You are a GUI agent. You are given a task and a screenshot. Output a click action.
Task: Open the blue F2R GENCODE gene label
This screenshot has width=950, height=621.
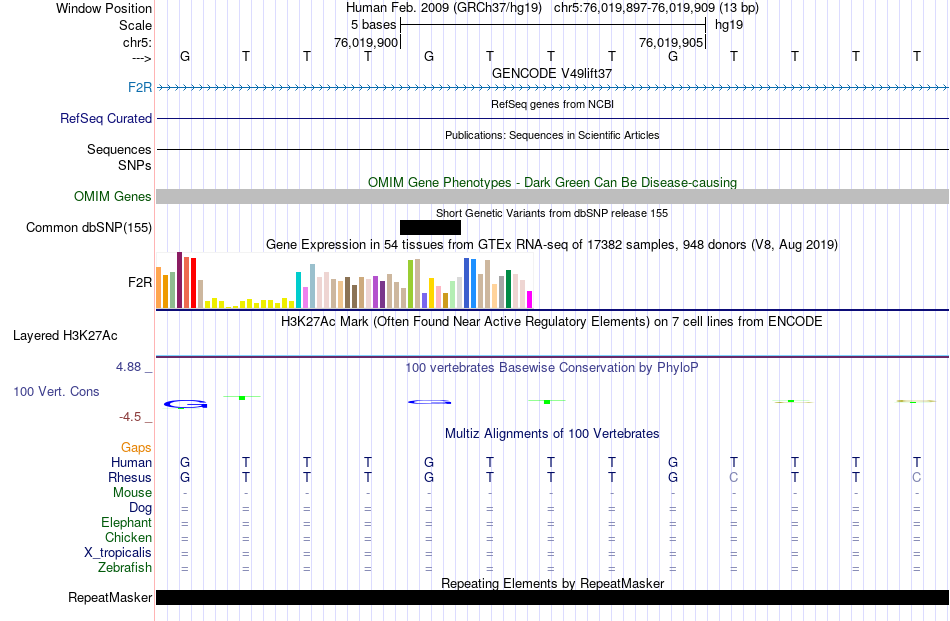pos(140,87)
